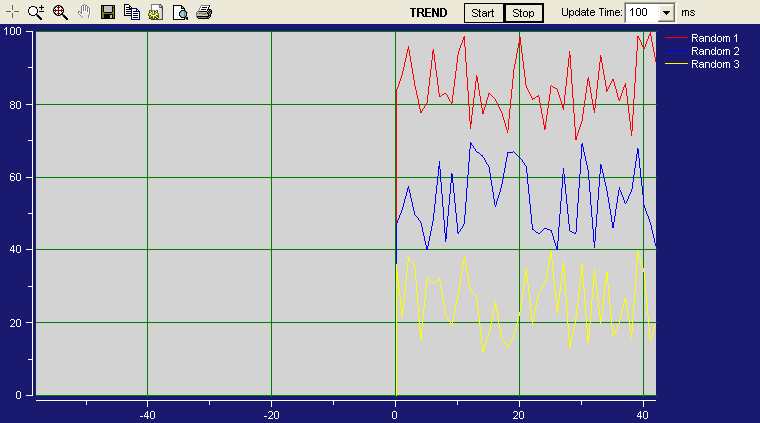Select the crosshair cursor tool
Screen dimensions: 760x423
[x=12, y=13]
